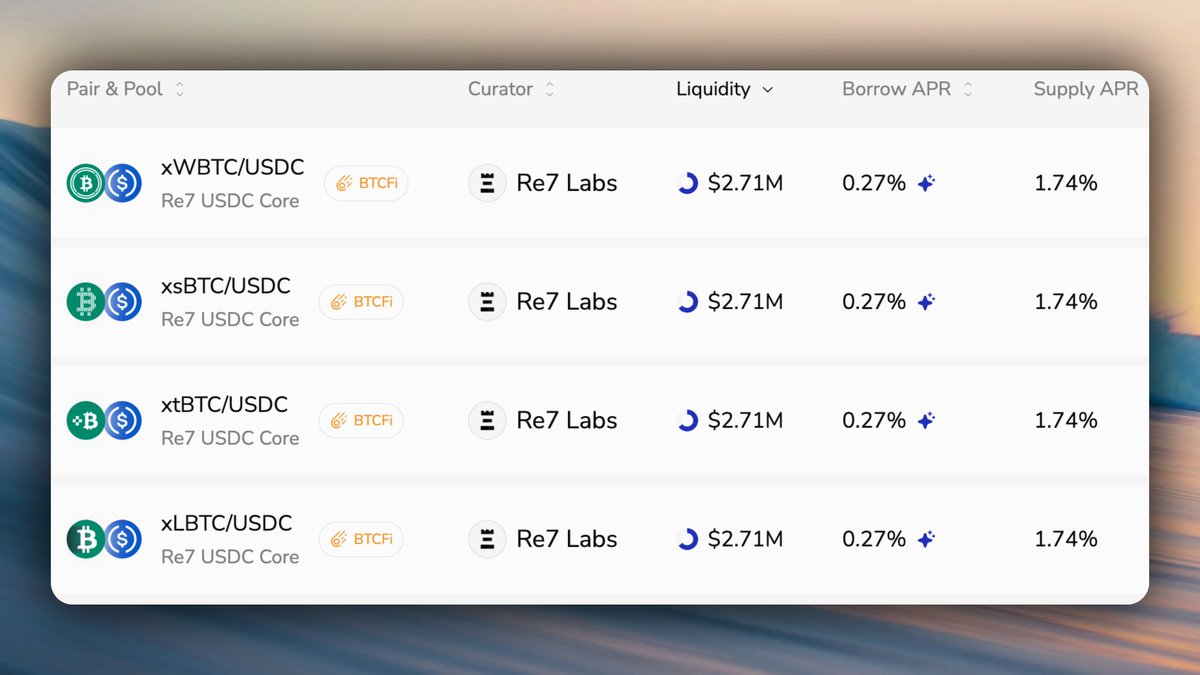Click liquidity usage ring in xLBTC row
The width and height of the screenshot is (1200, 675).
pyautogui.click(x=688, y=539)
